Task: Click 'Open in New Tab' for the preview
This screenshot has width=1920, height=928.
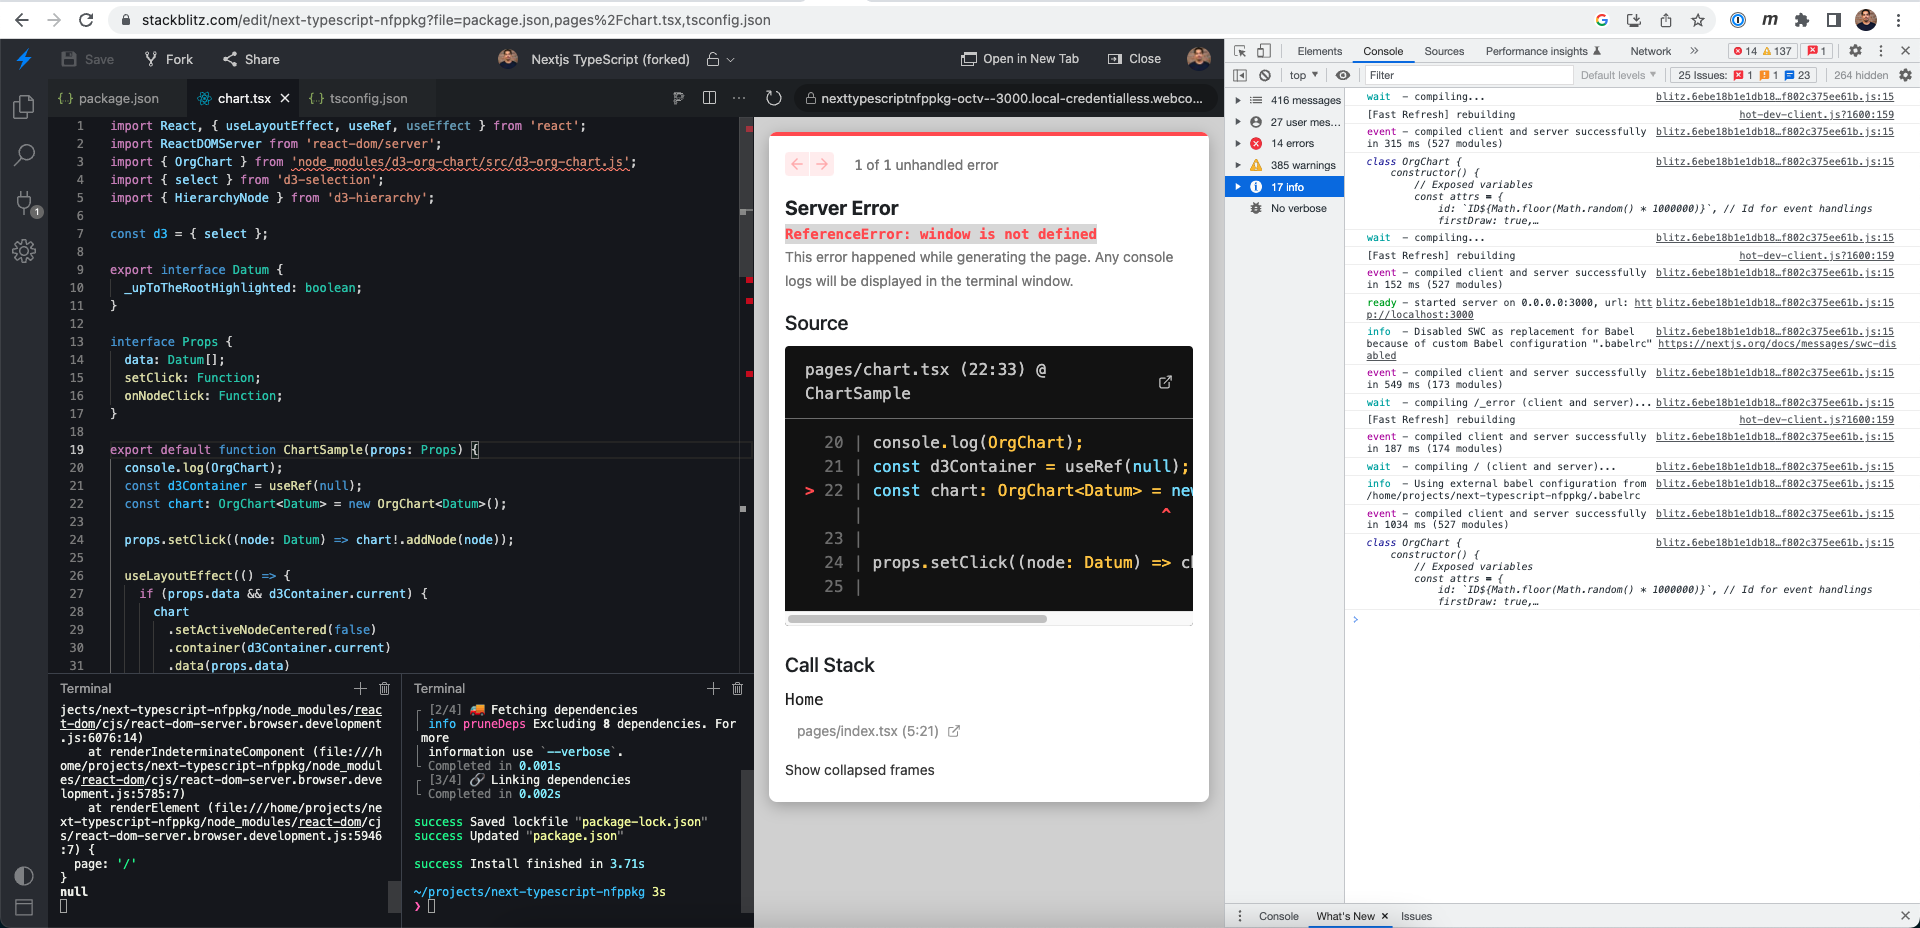Action: (1019, 58)
